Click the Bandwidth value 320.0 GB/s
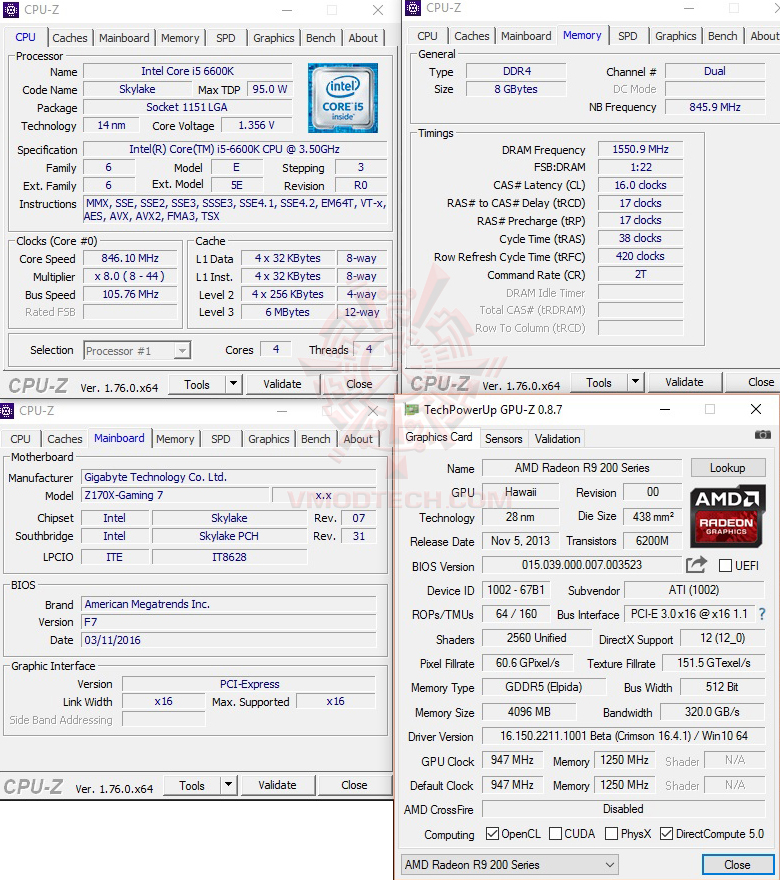780x880 pixels. tap(712, 712)
